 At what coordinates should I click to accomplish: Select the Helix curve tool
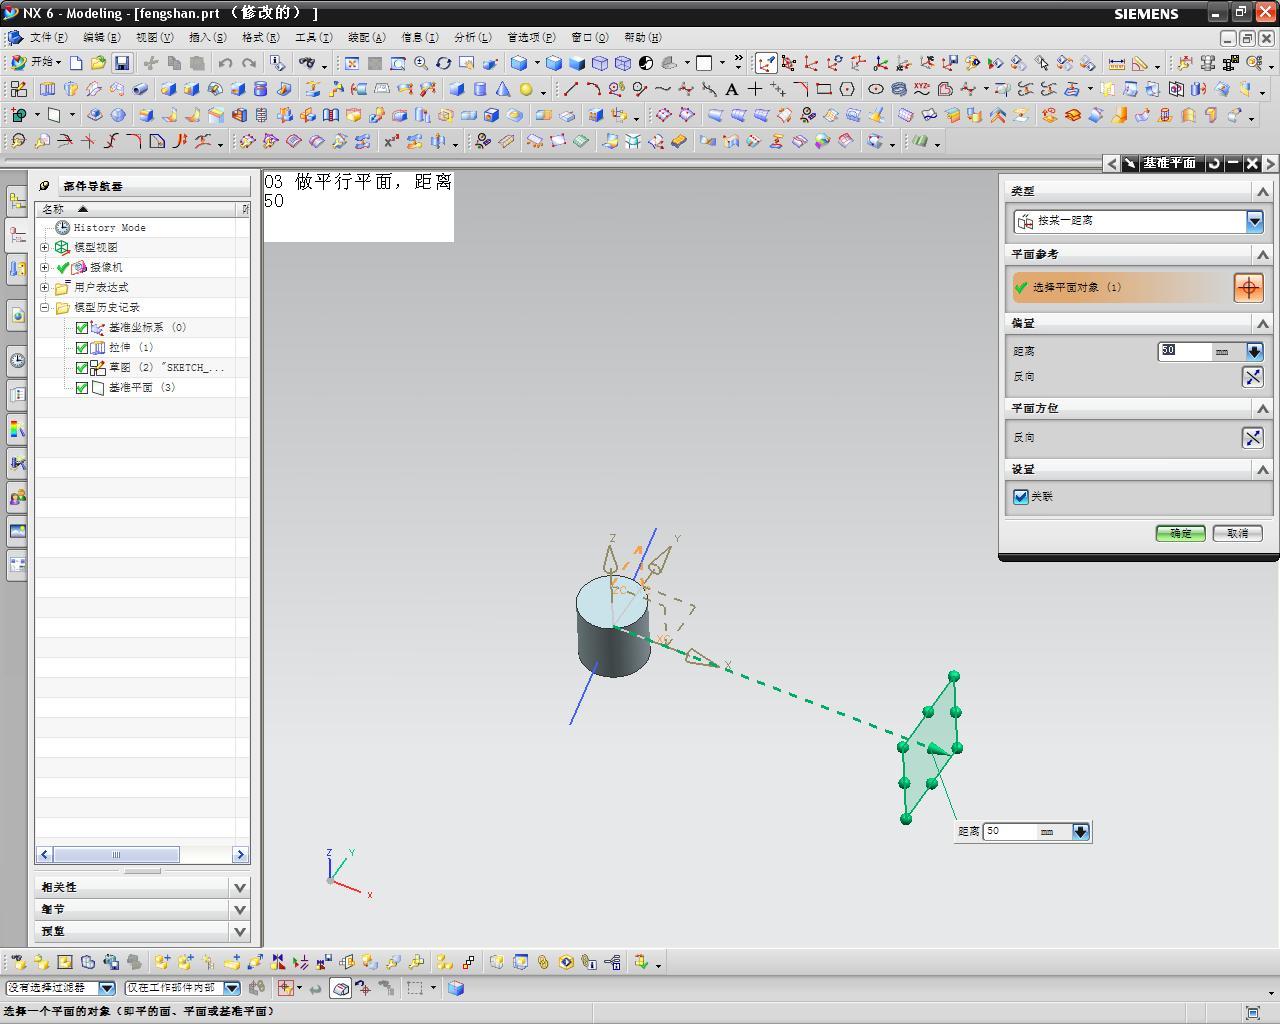click(x=899, y=89)
